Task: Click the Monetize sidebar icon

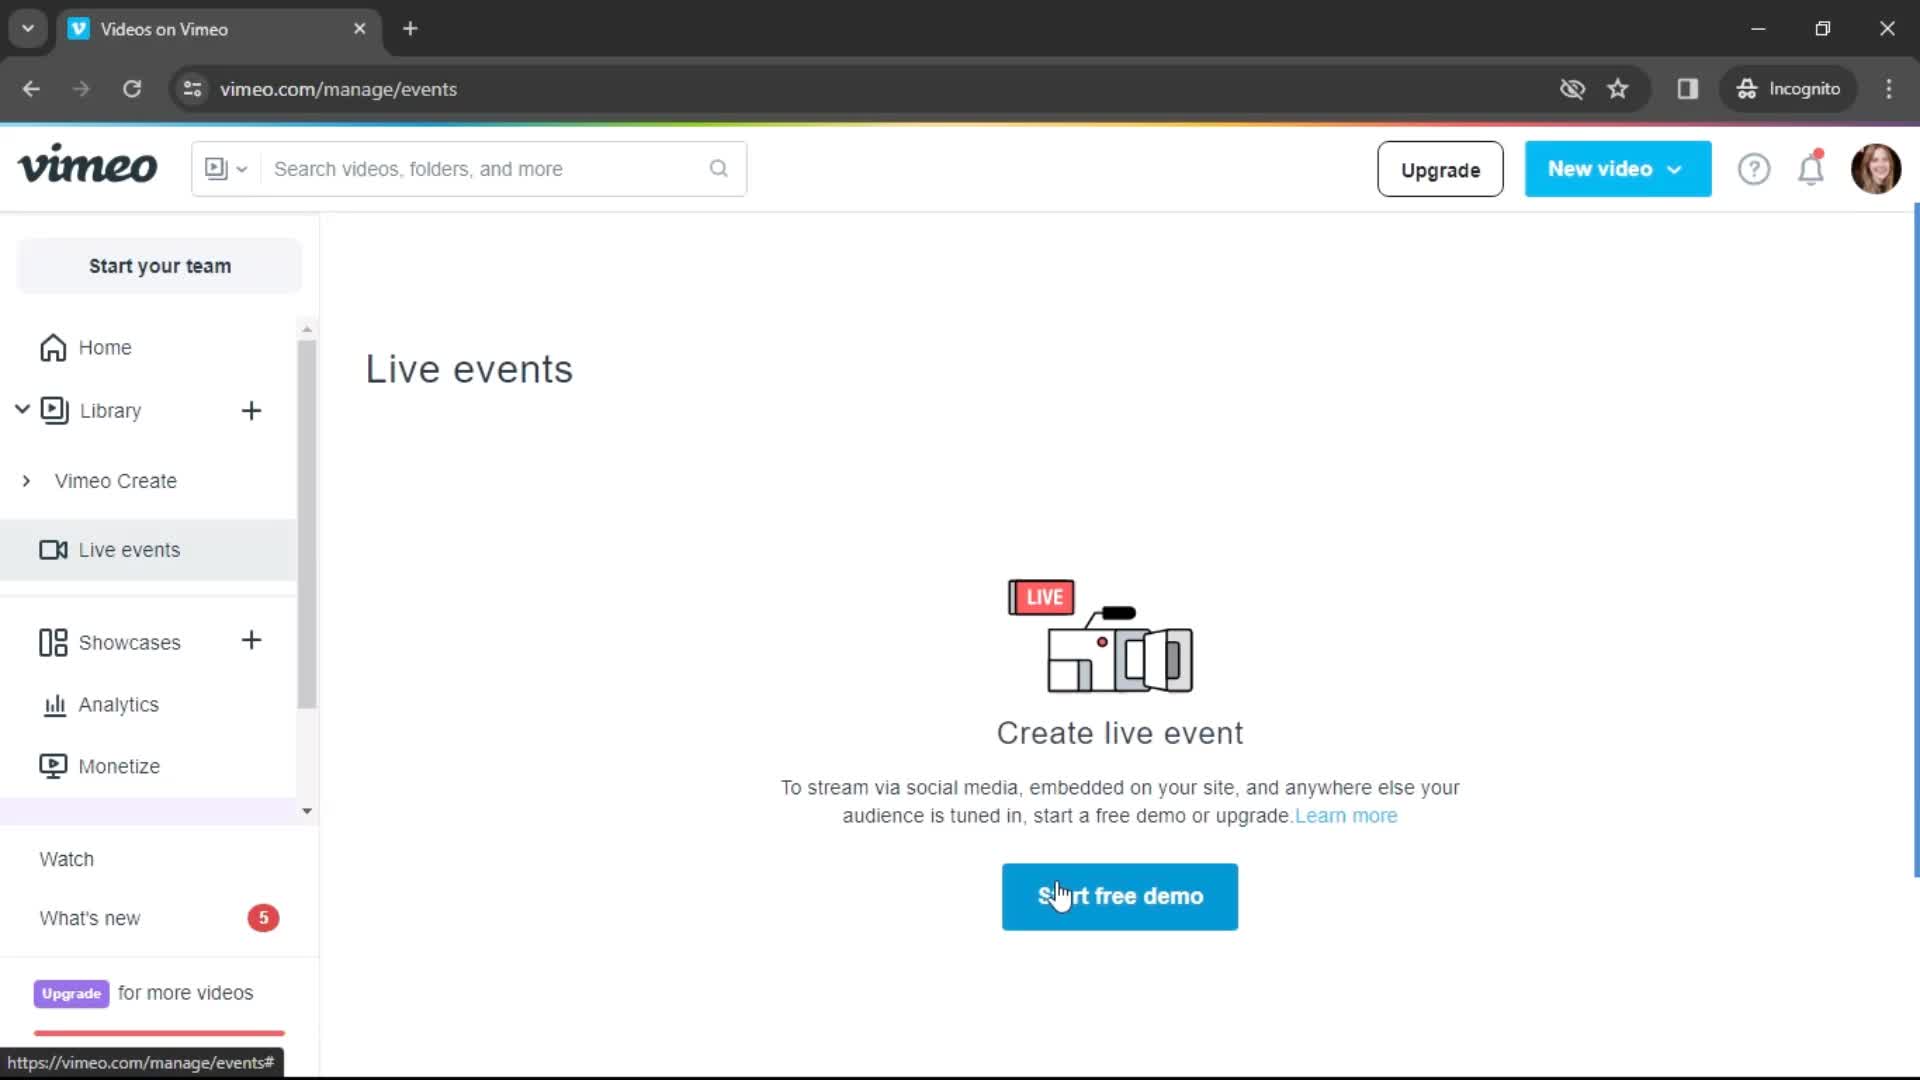Action: [x=53, y=766]
